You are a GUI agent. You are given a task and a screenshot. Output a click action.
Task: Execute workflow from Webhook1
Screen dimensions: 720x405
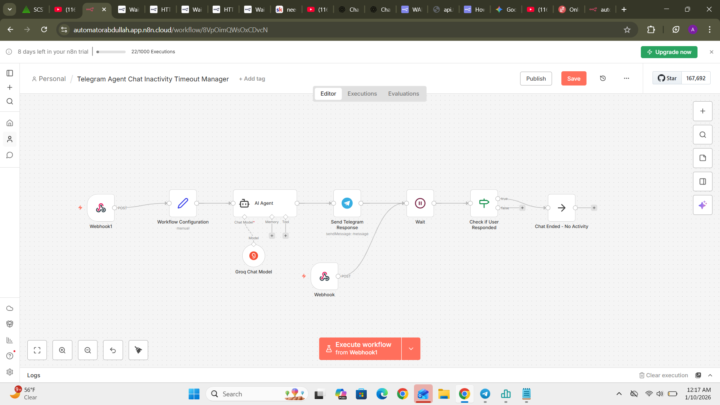click(x=360, y=349)
